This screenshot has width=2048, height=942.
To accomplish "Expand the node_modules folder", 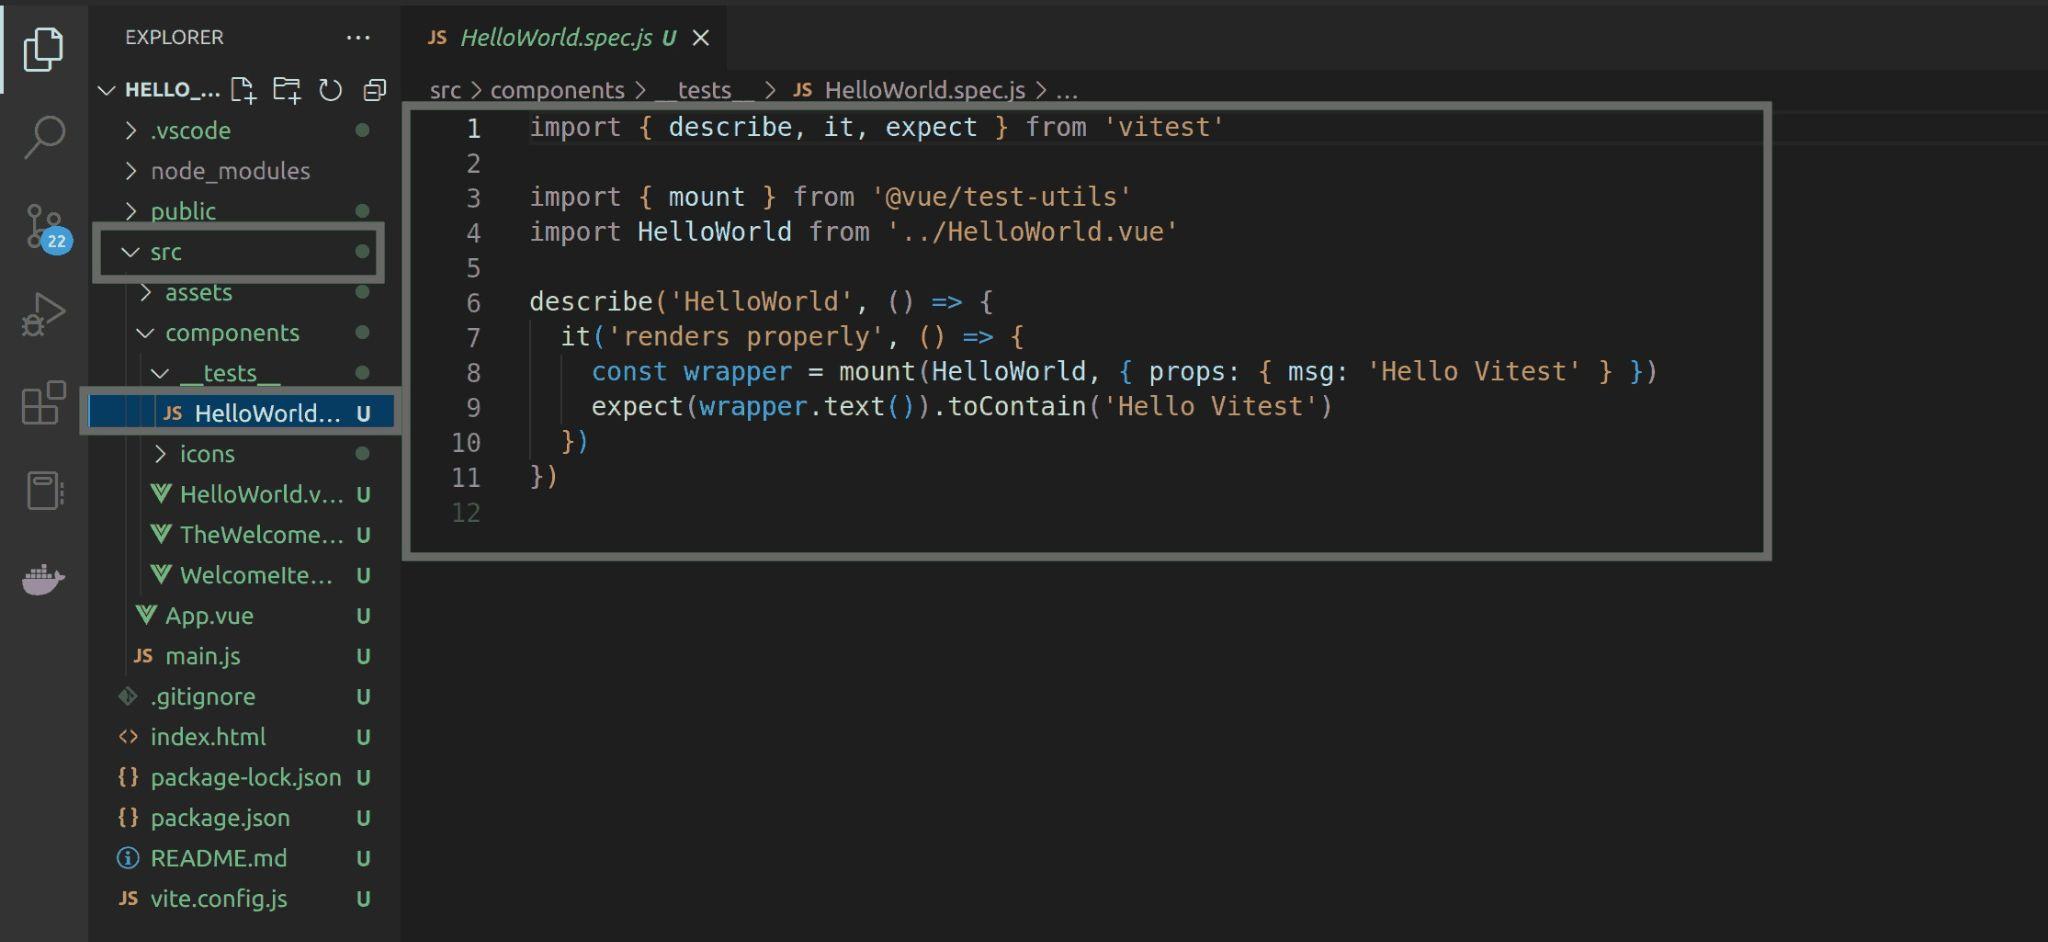I will click(230, 171).
